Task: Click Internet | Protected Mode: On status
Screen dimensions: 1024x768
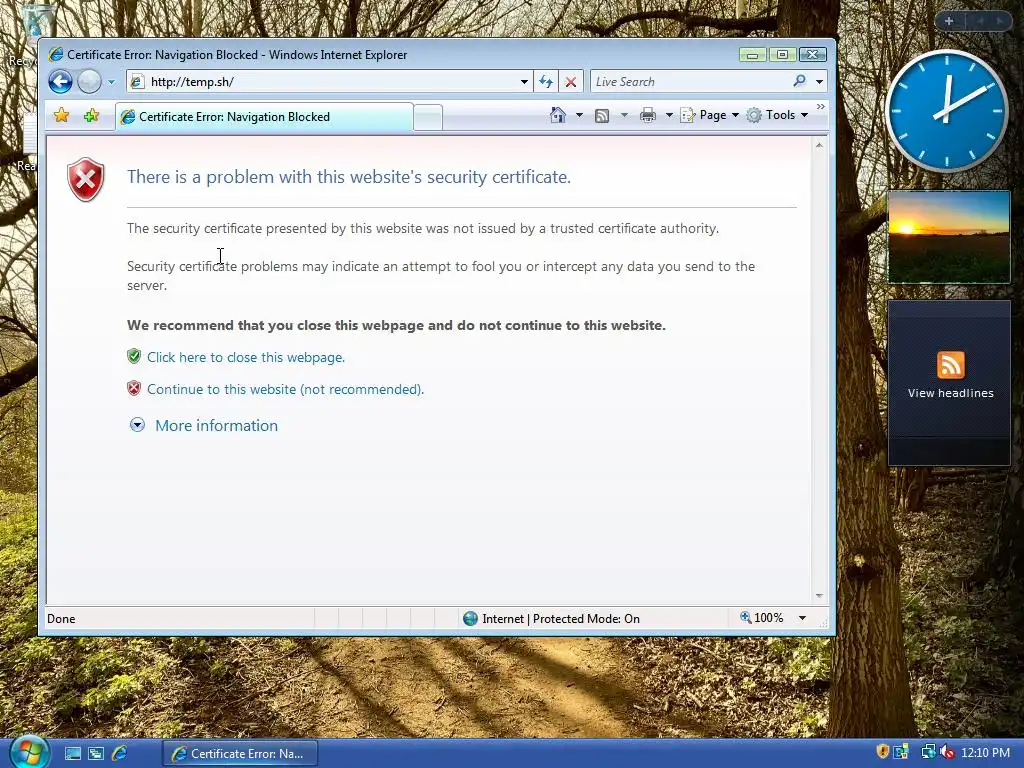Action: (552, 618)
